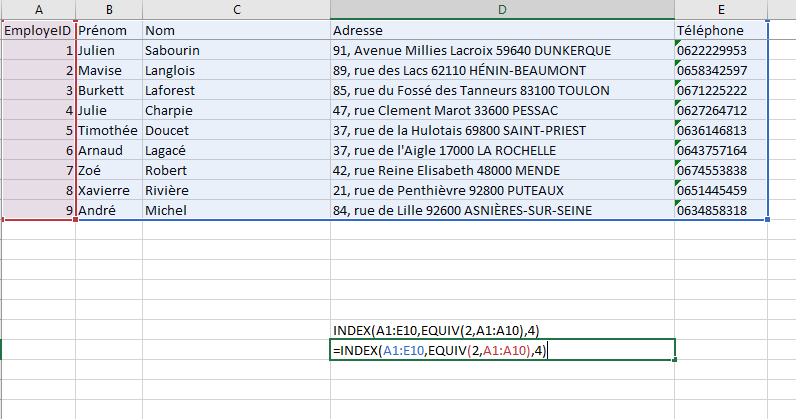
Task: Click the A1:A10 reference in the formula being edited
Action: click(x=503, y=350)
